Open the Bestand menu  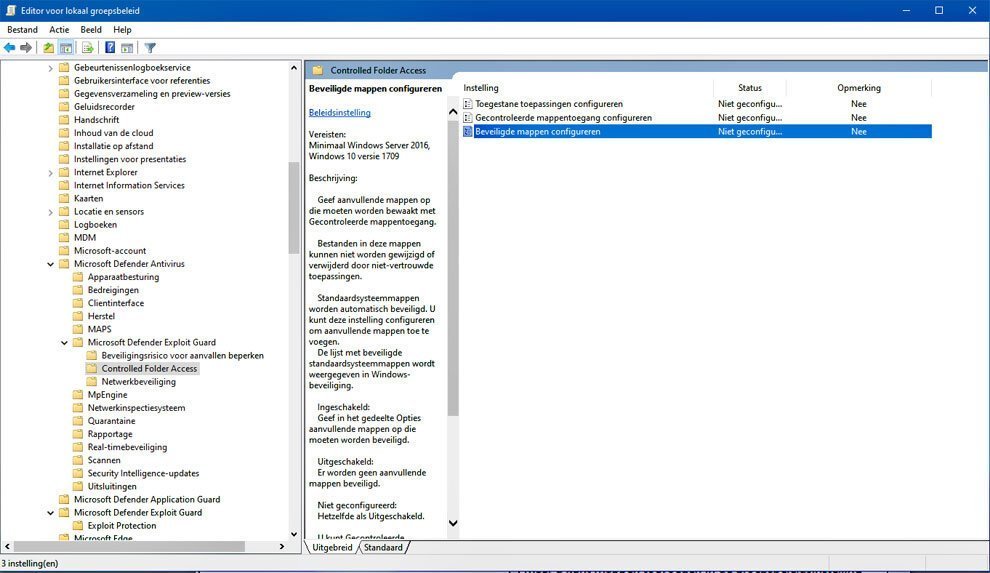coord(22,30)
